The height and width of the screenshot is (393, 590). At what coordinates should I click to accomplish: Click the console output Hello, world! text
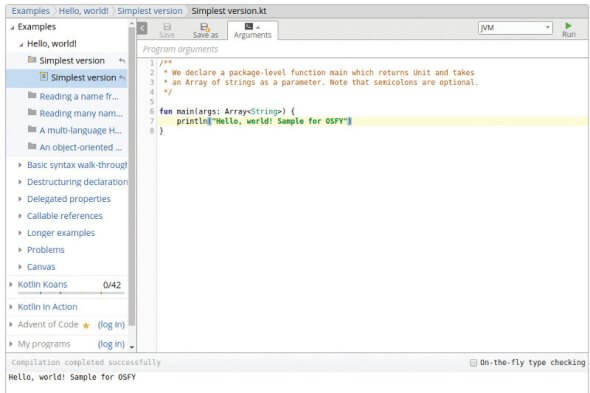pos(72,377)
